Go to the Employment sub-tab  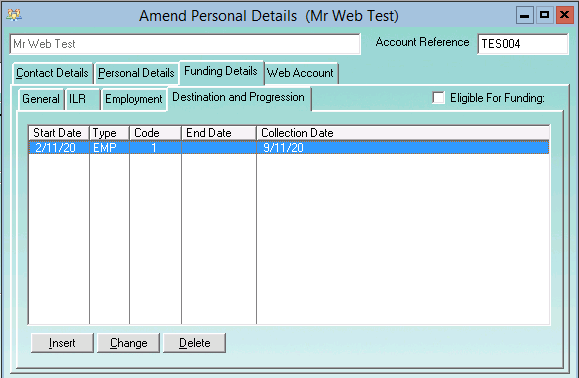pyautogui.click(x=134, y=99)
